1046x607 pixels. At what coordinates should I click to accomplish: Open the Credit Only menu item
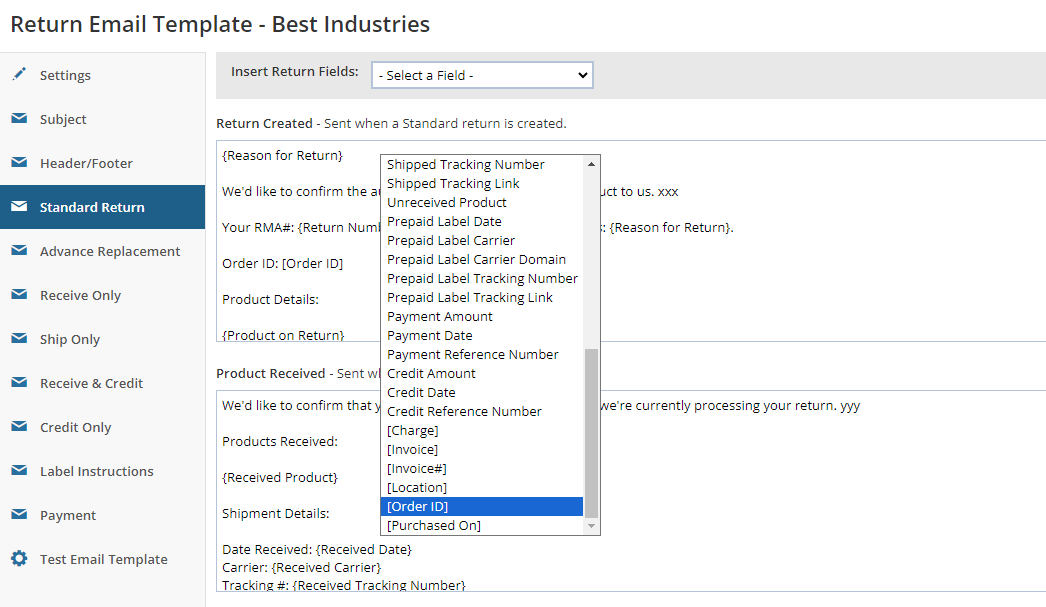point(75,427)
